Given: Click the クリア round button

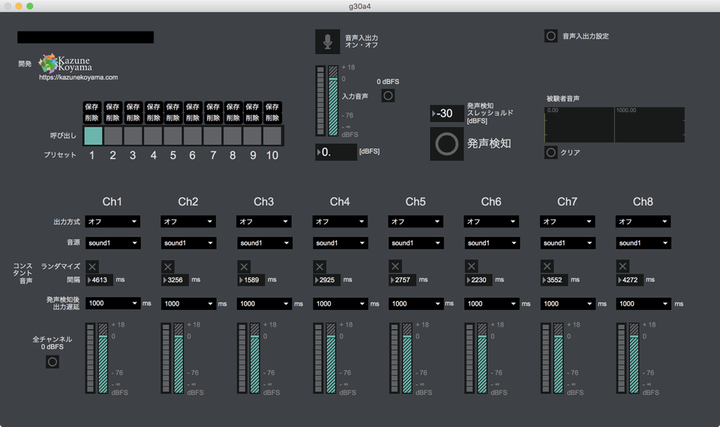Looking at the screenshot, I should pyautogui.click(x=550, y=153).
